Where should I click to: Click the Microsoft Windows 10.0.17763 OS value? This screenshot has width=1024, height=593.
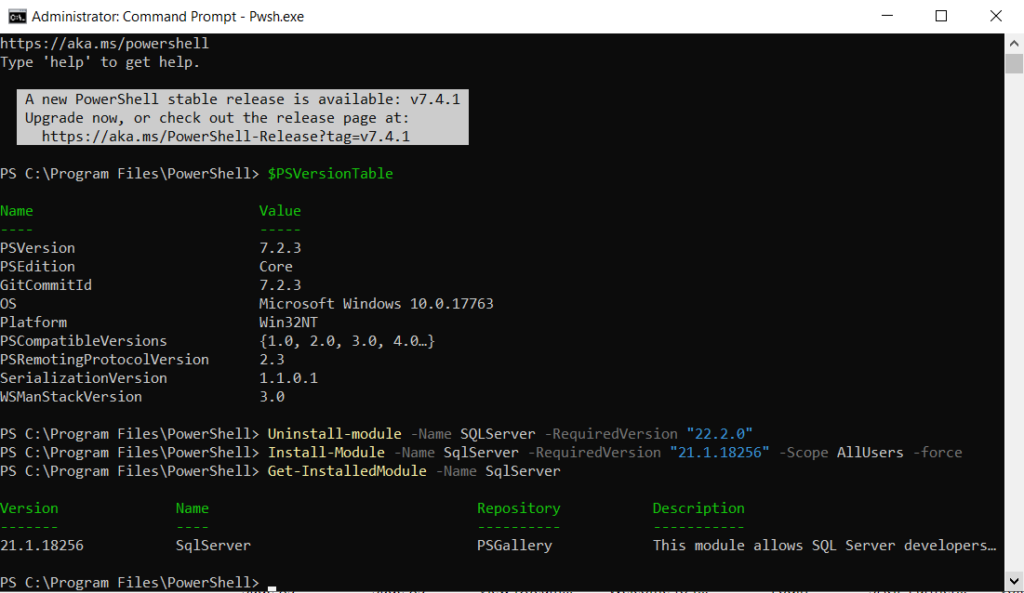(376, 303)
